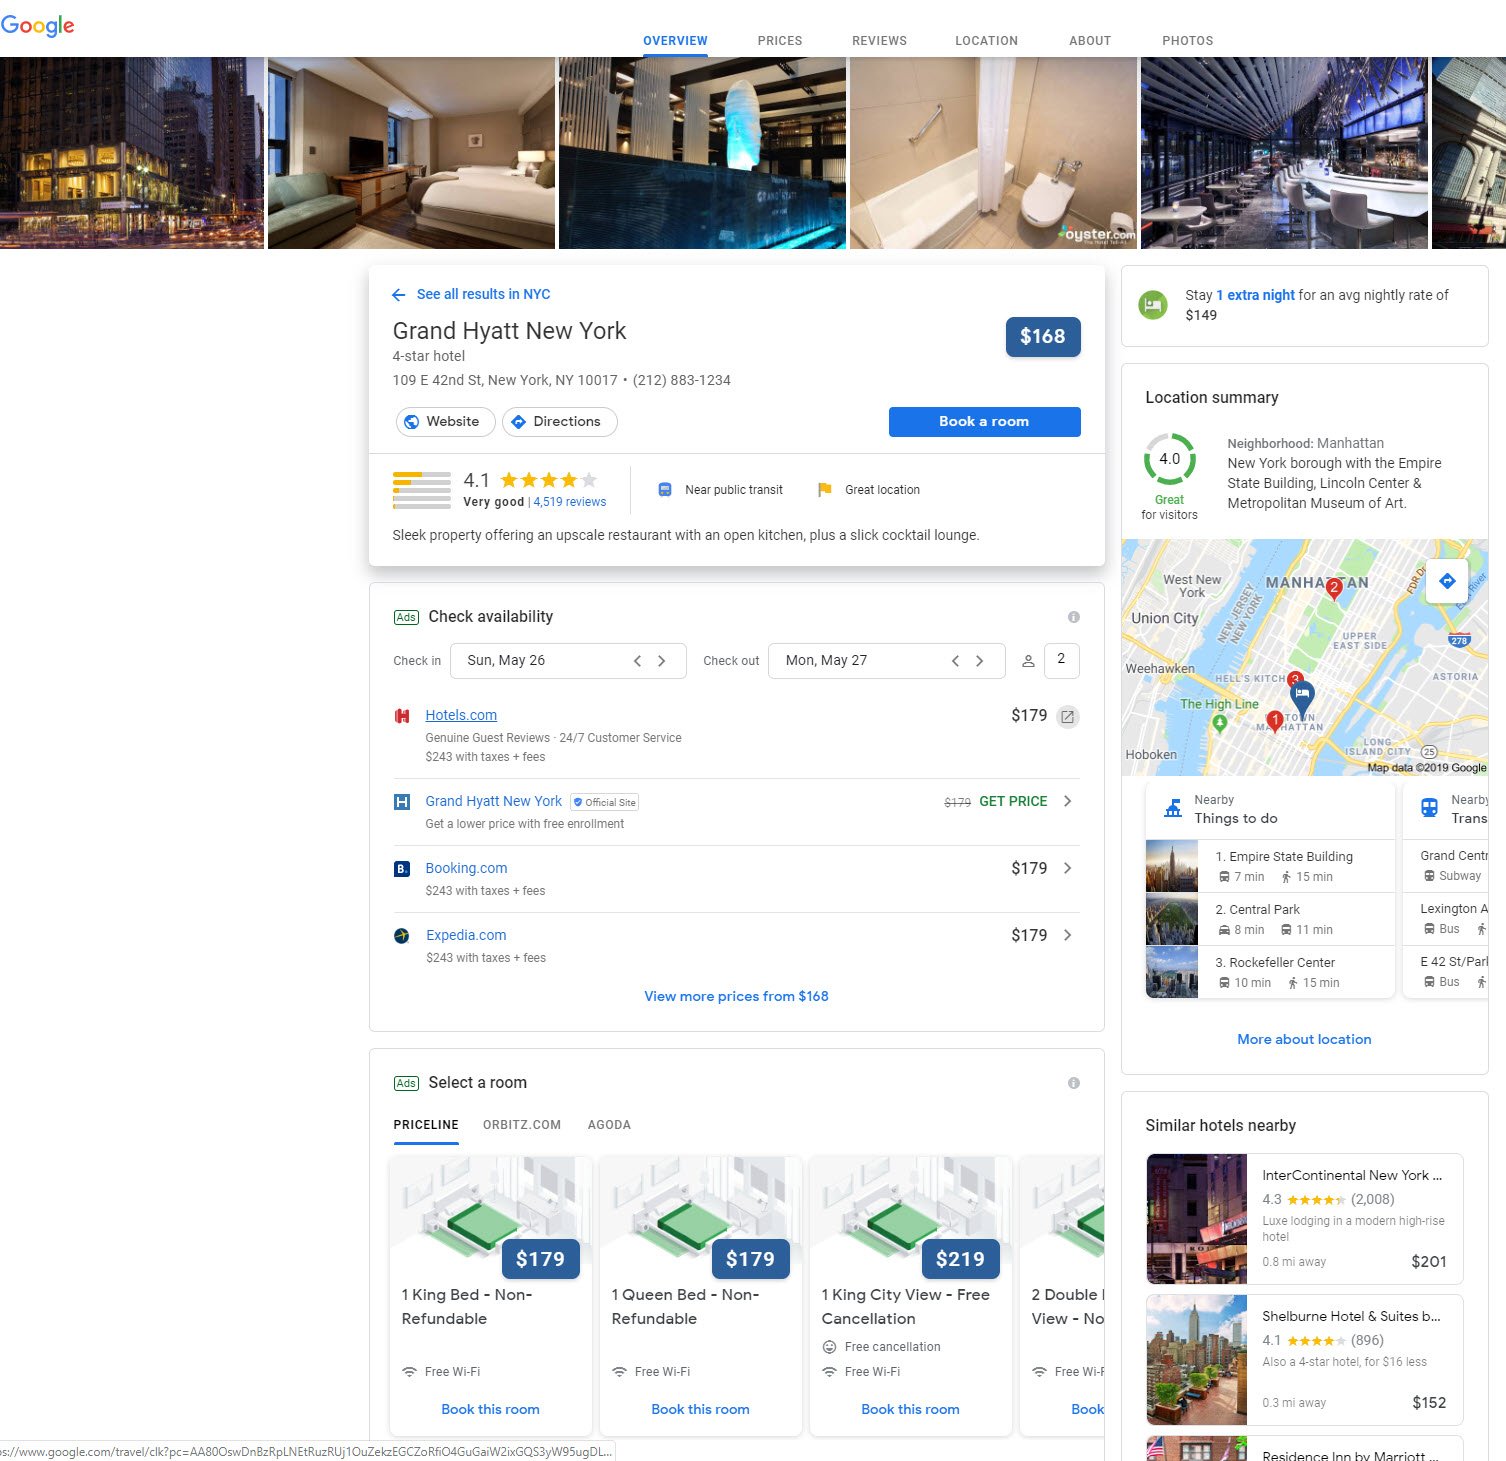This screenshot has height=1461, width=1506.
Task: Open the 4,519 reviews link
Action: point(569,502)
